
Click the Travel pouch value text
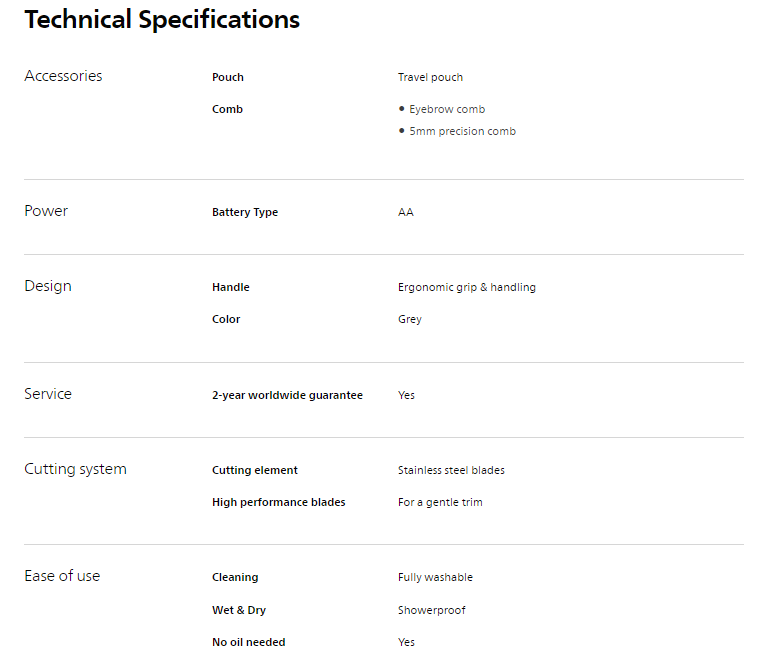point(430,77)
